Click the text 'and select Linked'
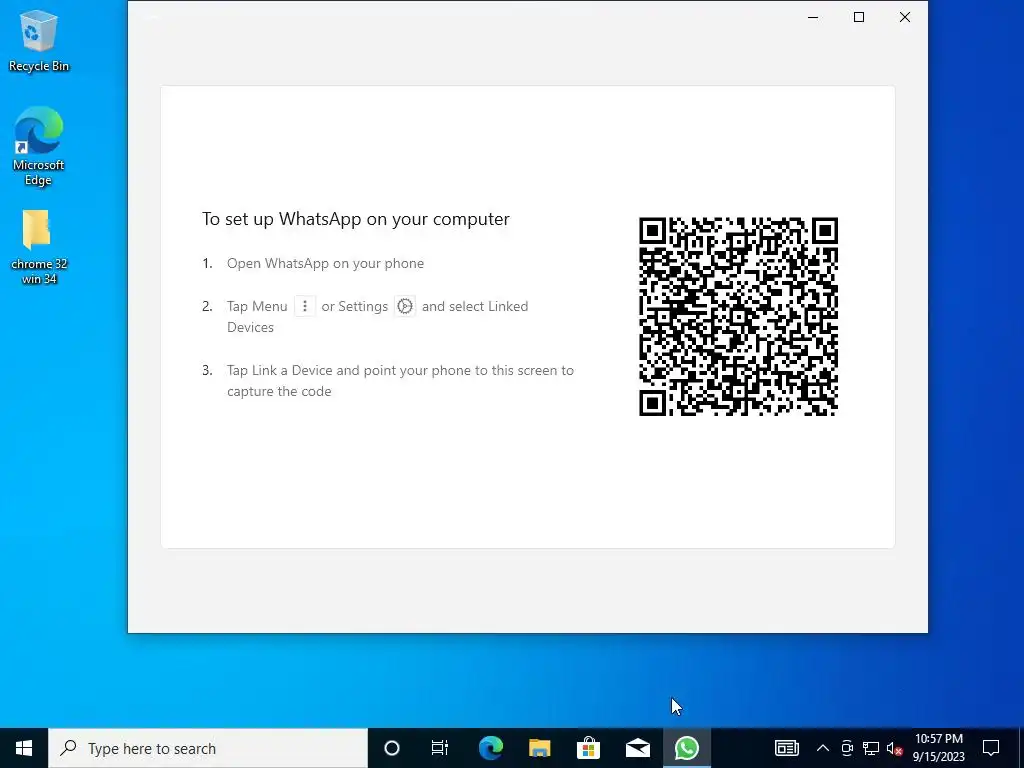 [x=475, y=306]
